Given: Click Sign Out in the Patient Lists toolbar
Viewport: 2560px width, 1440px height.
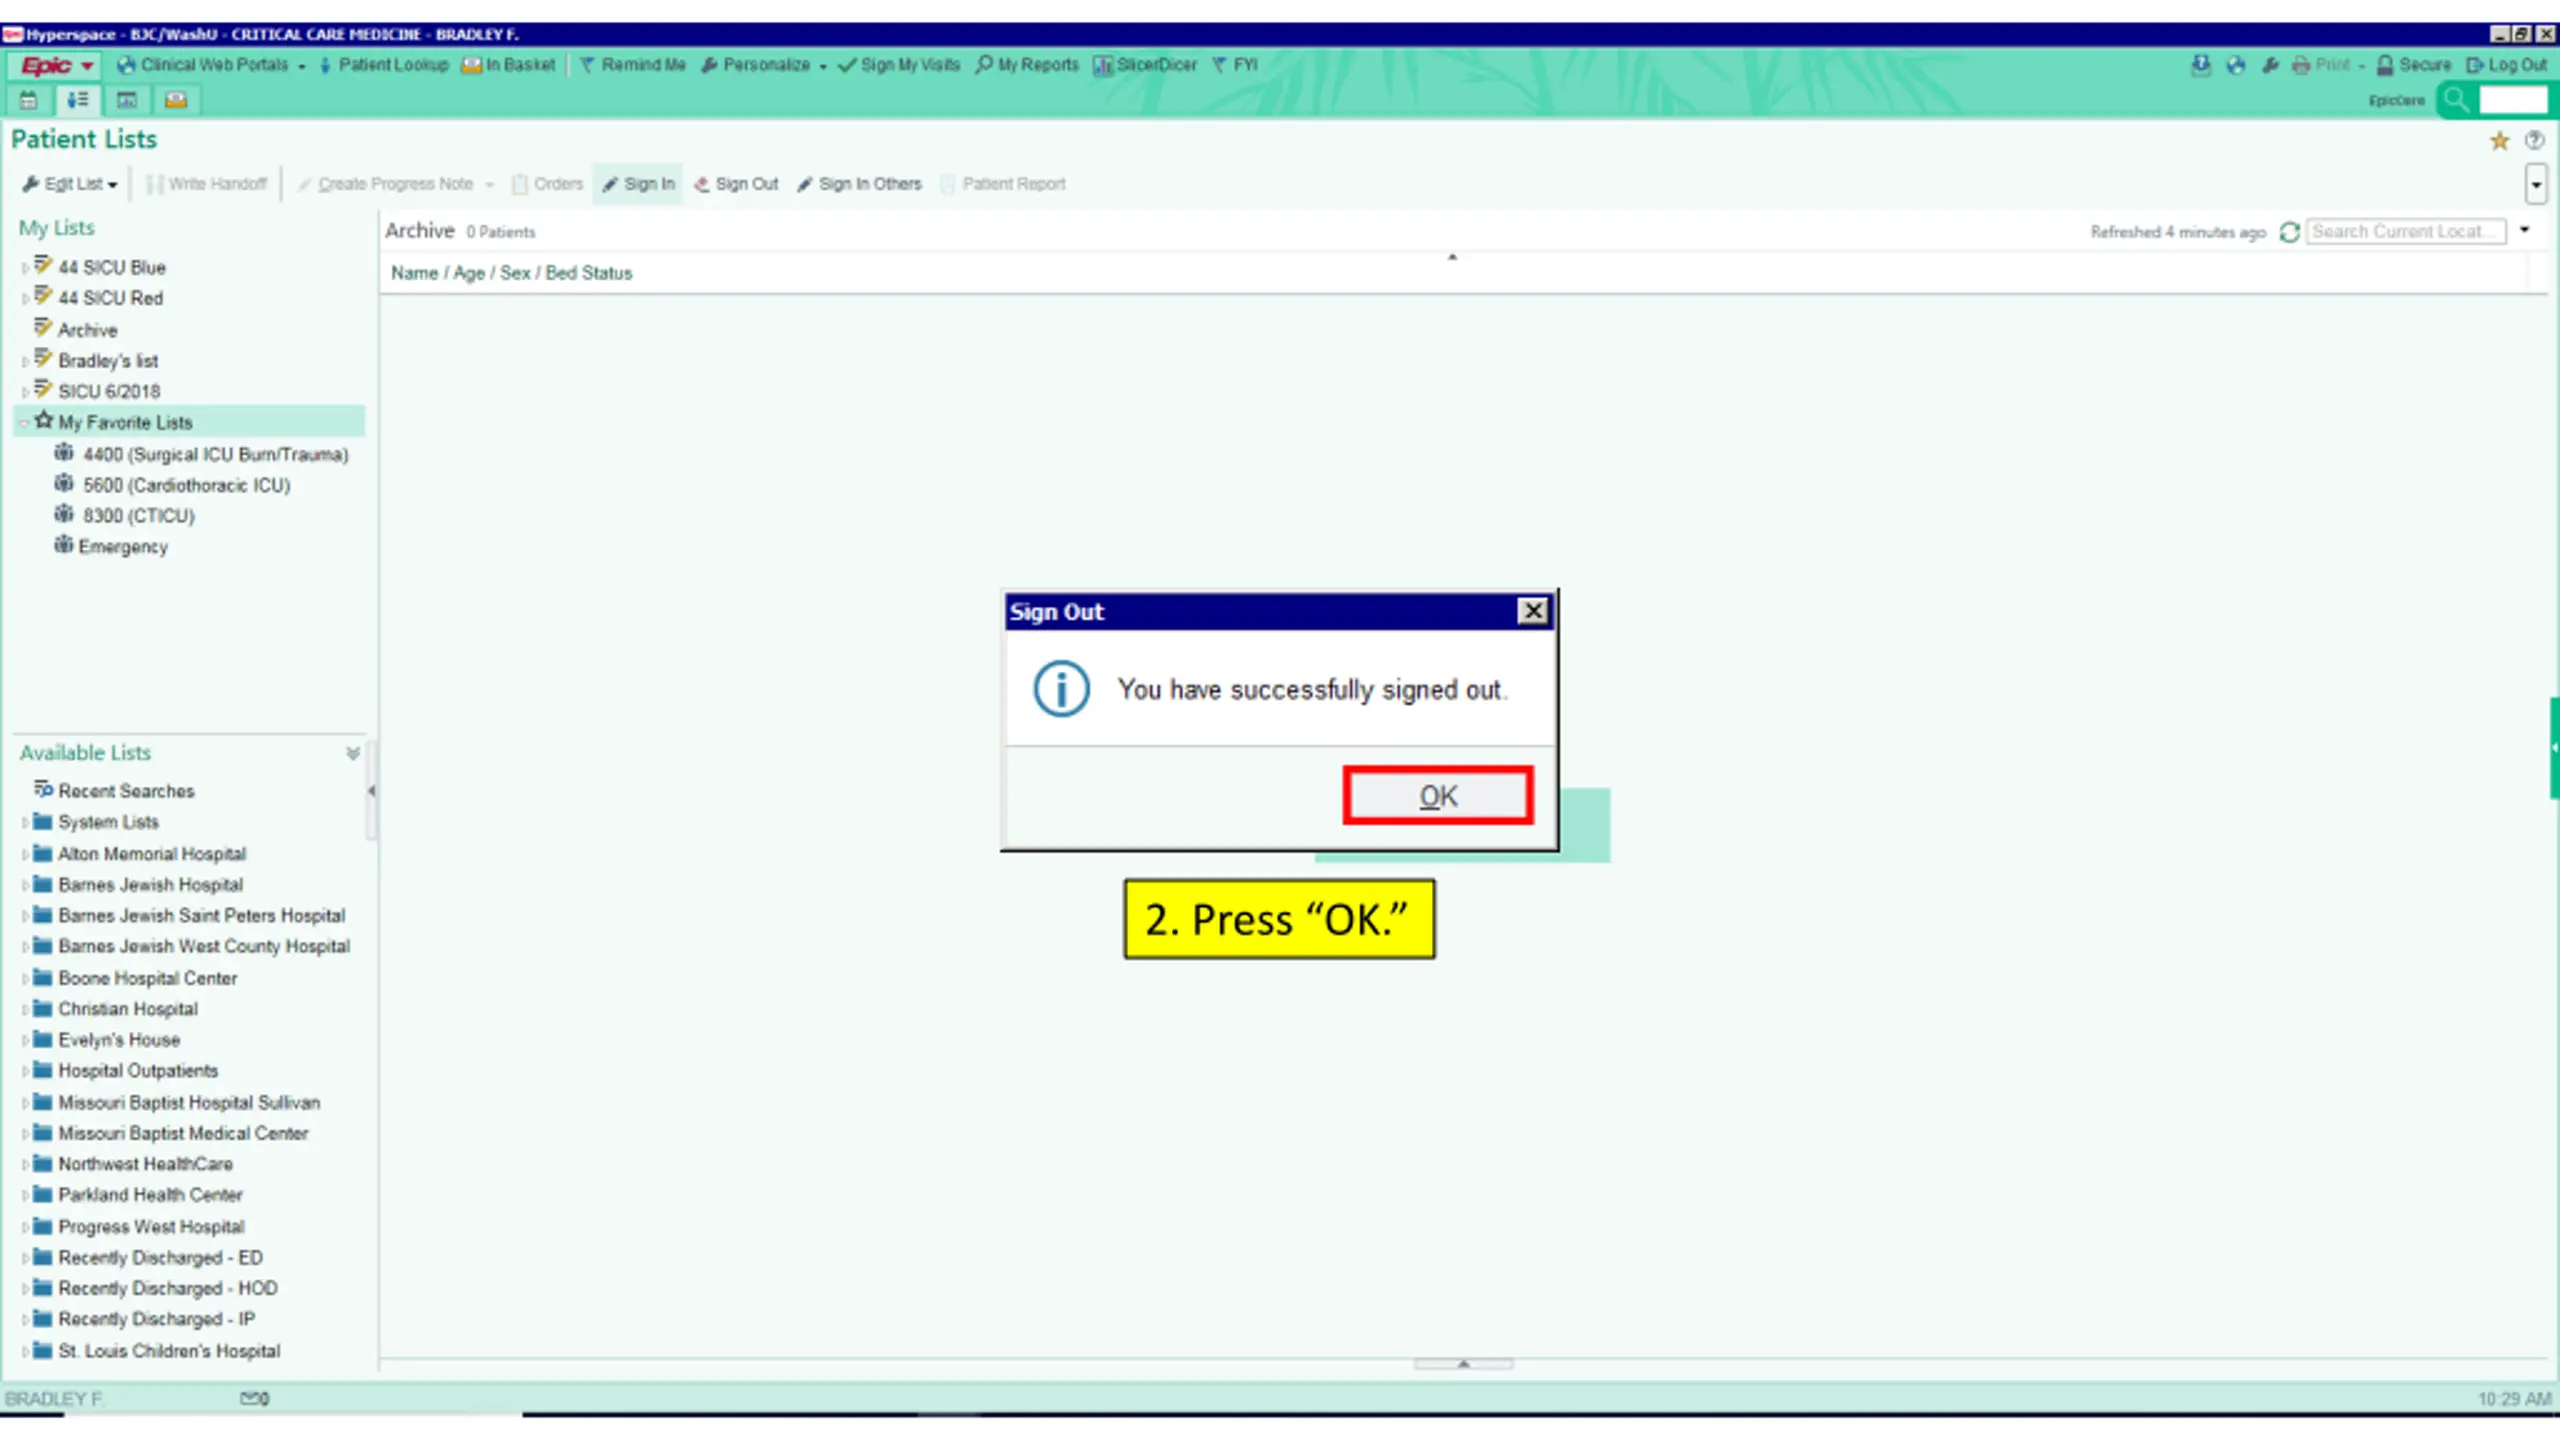Looking at the screenshot, I should [736, 184].
